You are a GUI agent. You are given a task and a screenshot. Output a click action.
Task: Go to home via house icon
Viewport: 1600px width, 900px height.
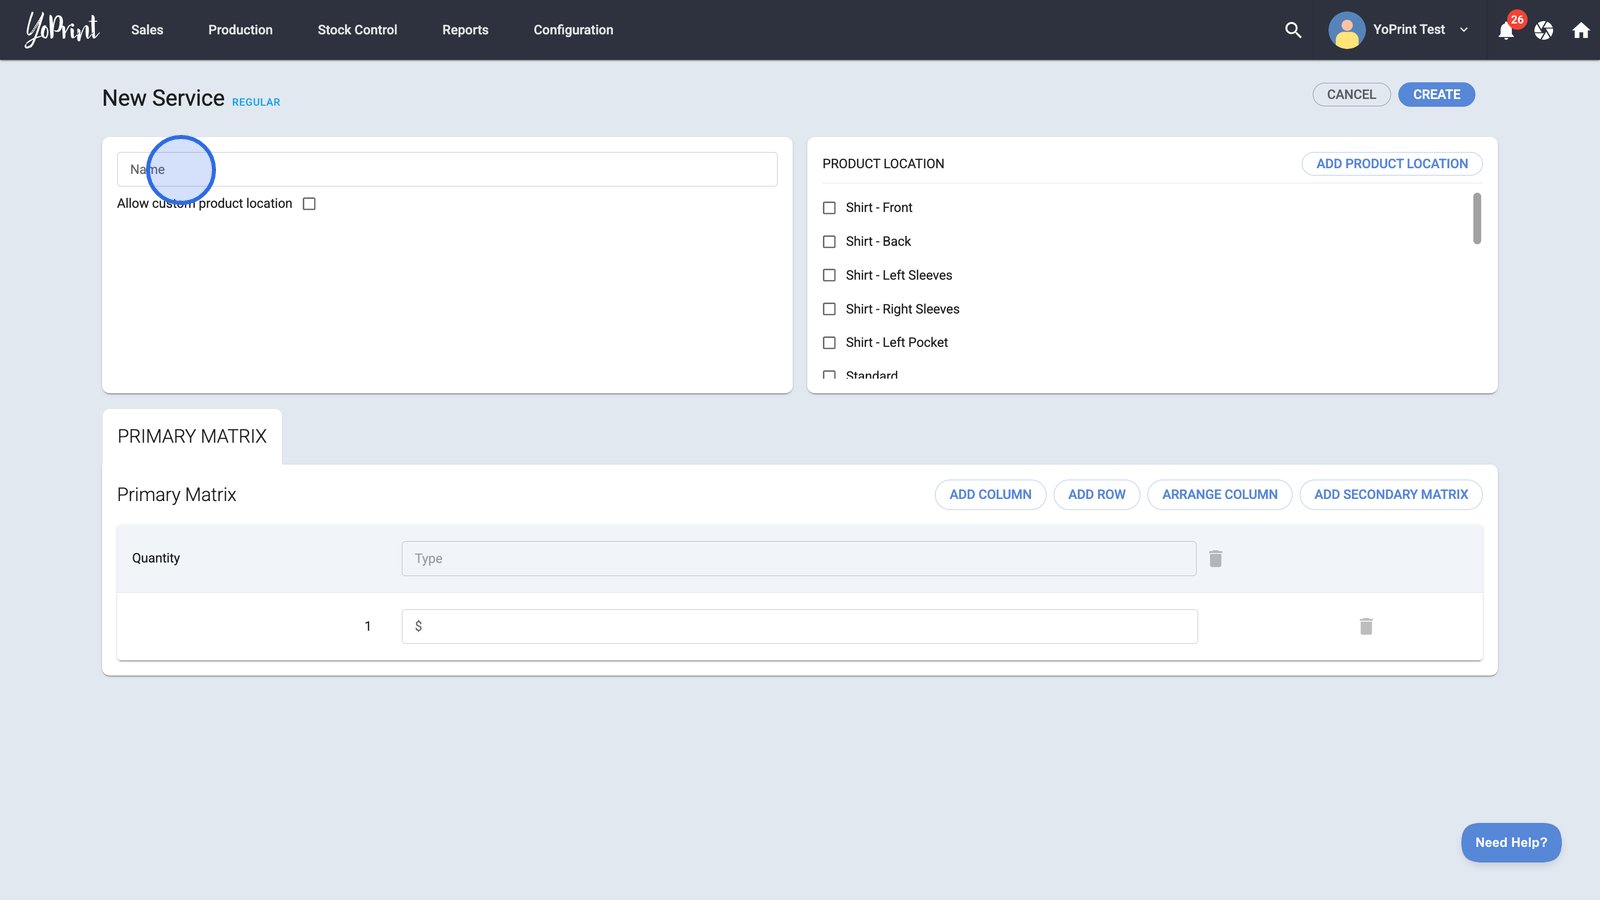[1581, 30]
